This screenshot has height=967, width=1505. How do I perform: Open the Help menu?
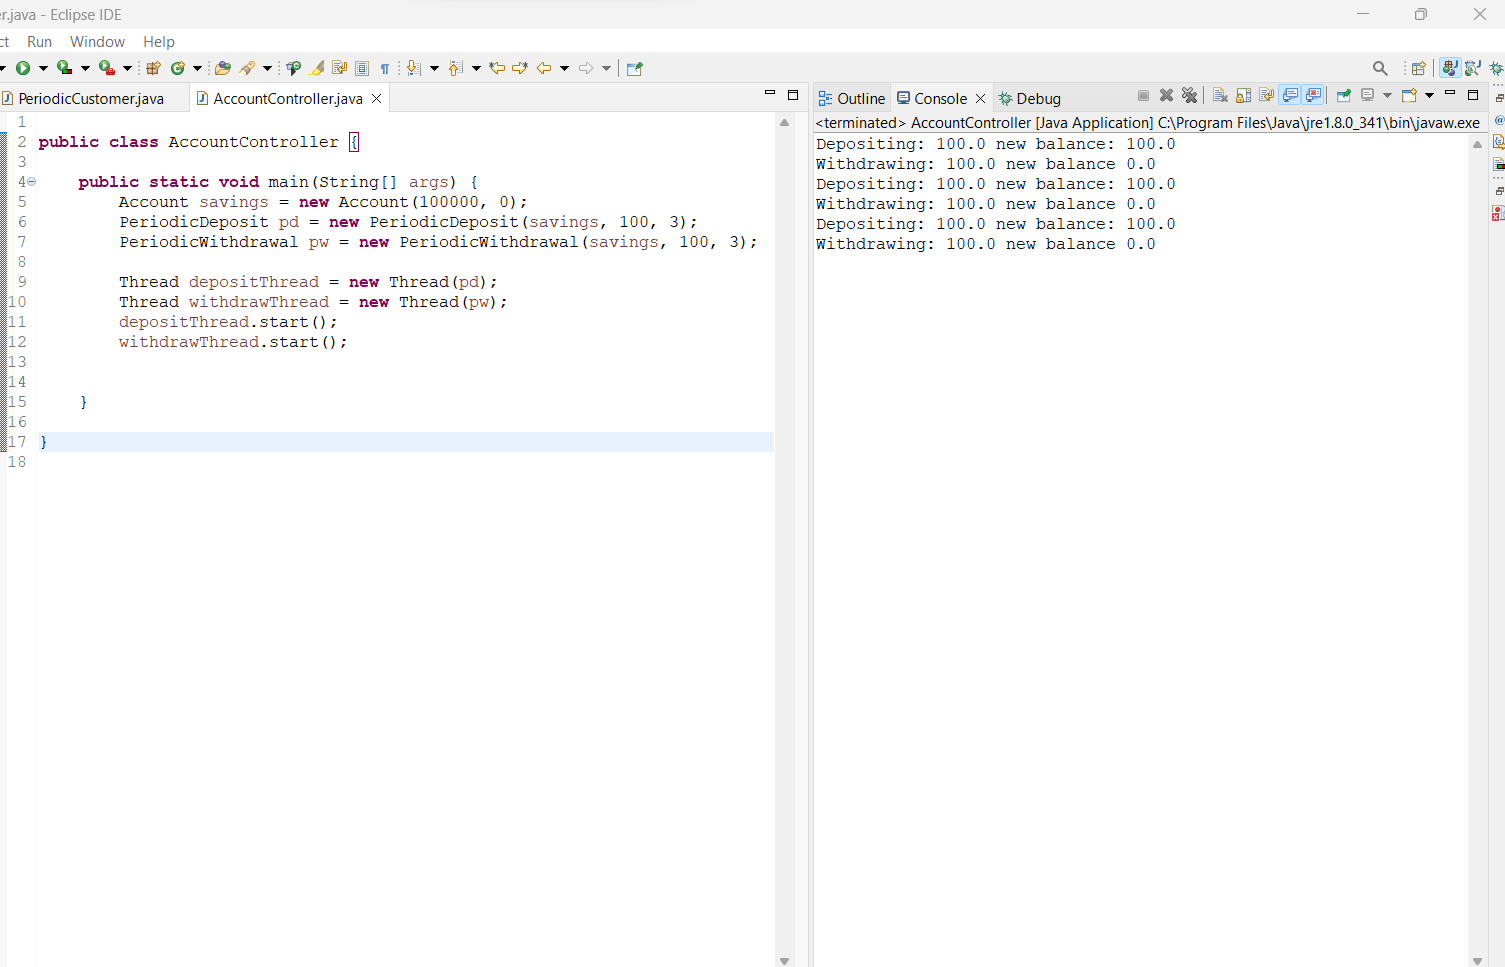pyautogui.click(x=158, y=41)
